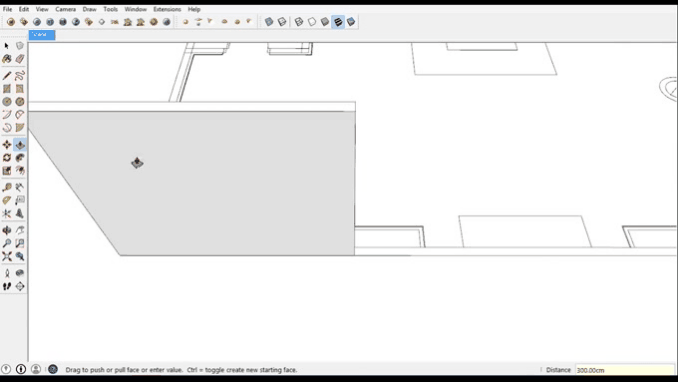This screenshot has width=678, height=382.
Task: Open the Window menu
Action: click(135, 9)
